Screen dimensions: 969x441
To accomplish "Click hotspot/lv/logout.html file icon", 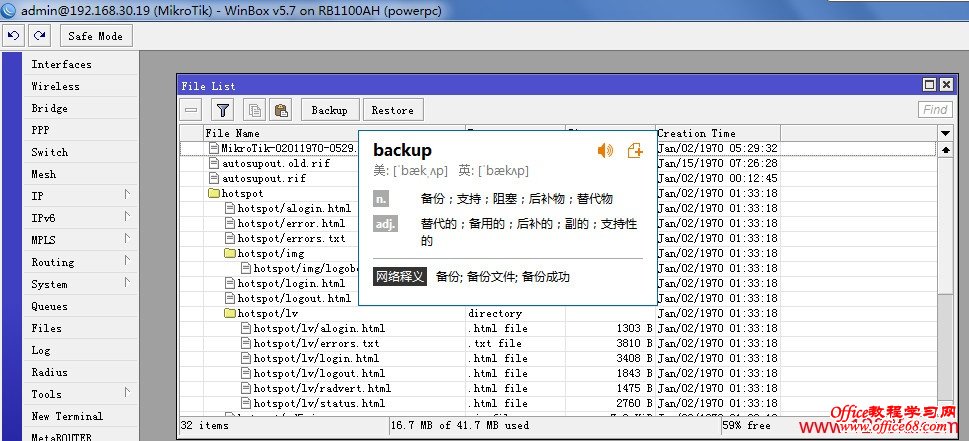I will 246,373.
